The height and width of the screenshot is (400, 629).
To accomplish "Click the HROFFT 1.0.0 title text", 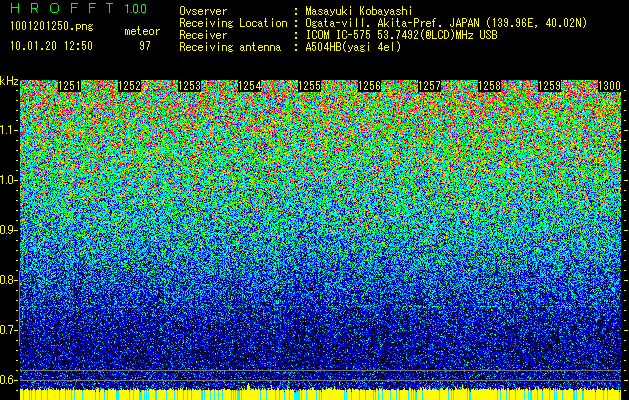I will [x=78, y=8].
